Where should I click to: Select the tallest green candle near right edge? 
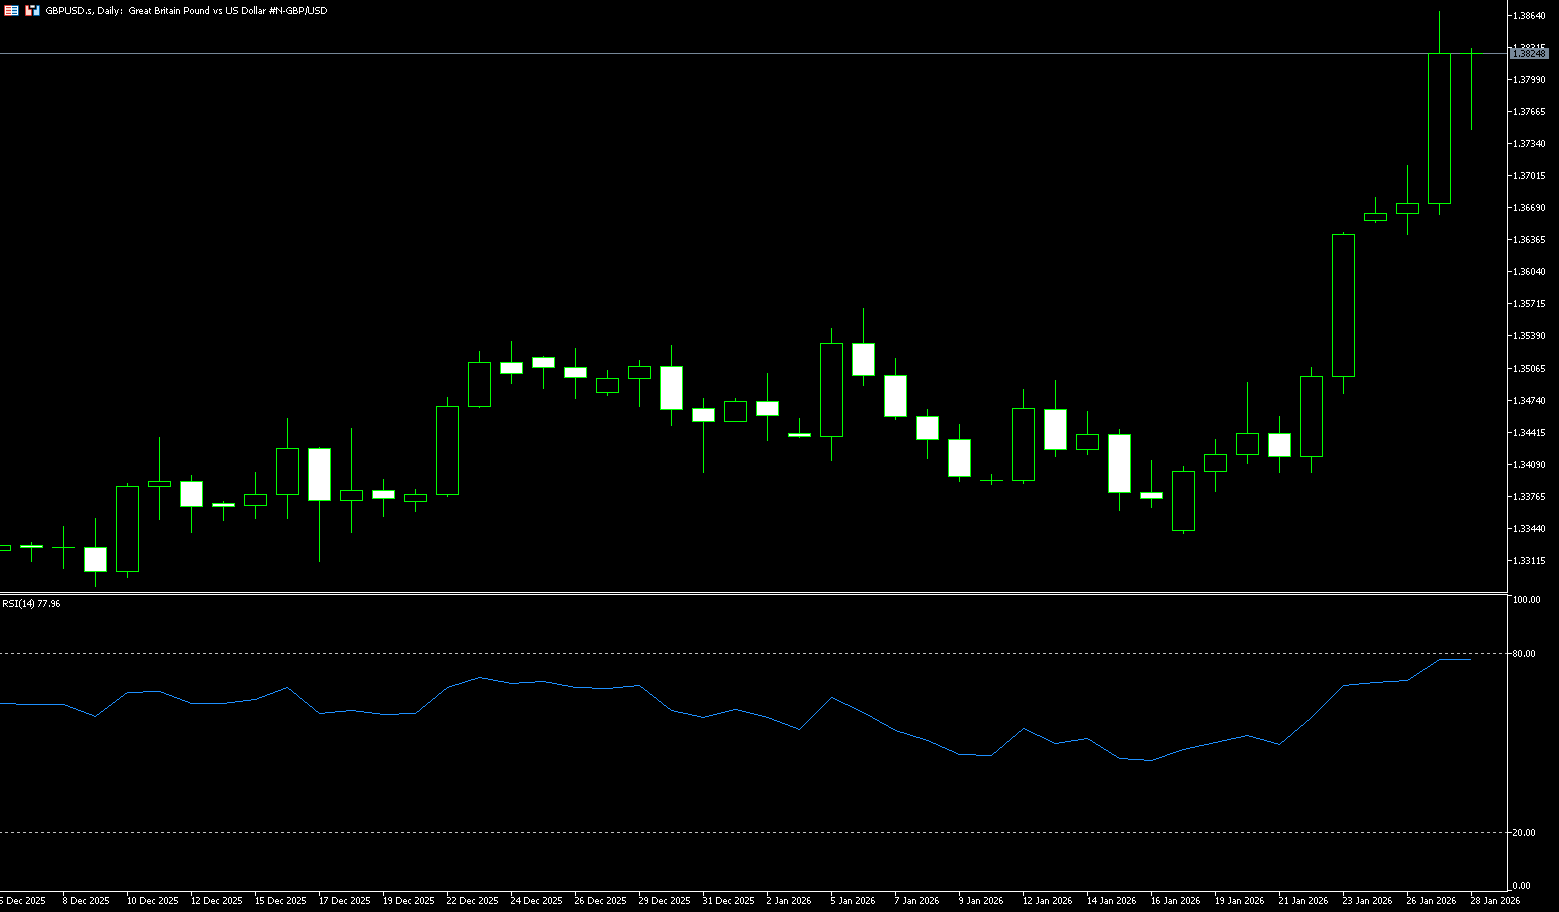click(x=1439, y=128)
